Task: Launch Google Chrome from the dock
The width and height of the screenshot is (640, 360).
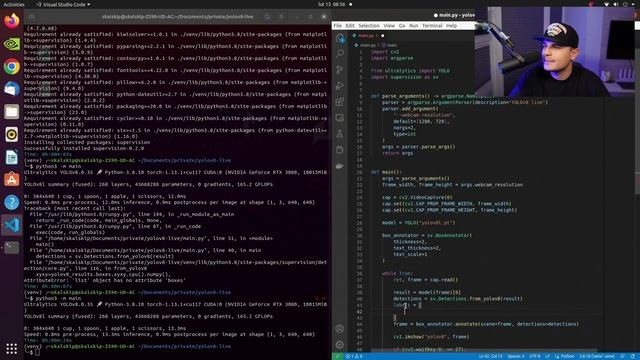Action: [x=11, y=67]
